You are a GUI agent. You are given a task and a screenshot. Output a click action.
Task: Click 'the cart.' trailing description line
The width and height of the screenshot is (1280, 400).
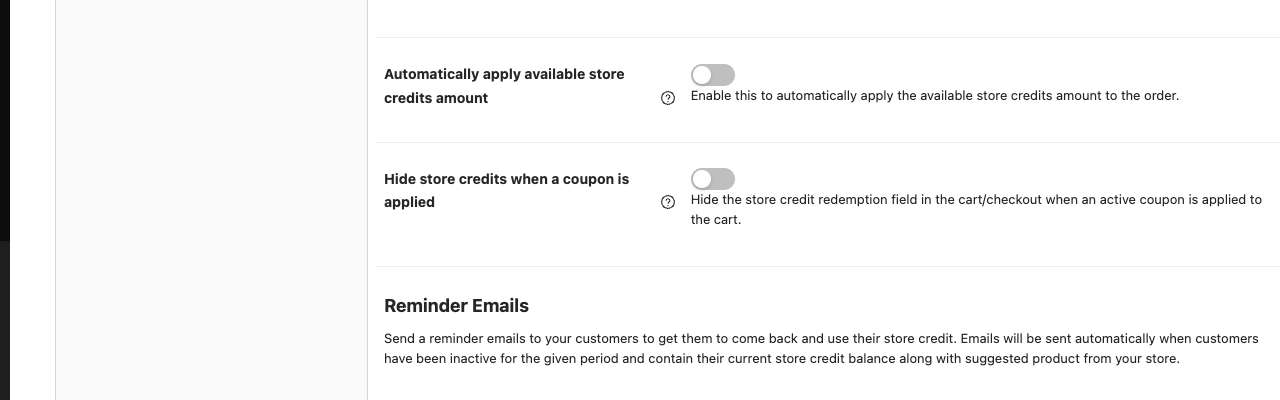pyautogui.click(x=716, y=220)
